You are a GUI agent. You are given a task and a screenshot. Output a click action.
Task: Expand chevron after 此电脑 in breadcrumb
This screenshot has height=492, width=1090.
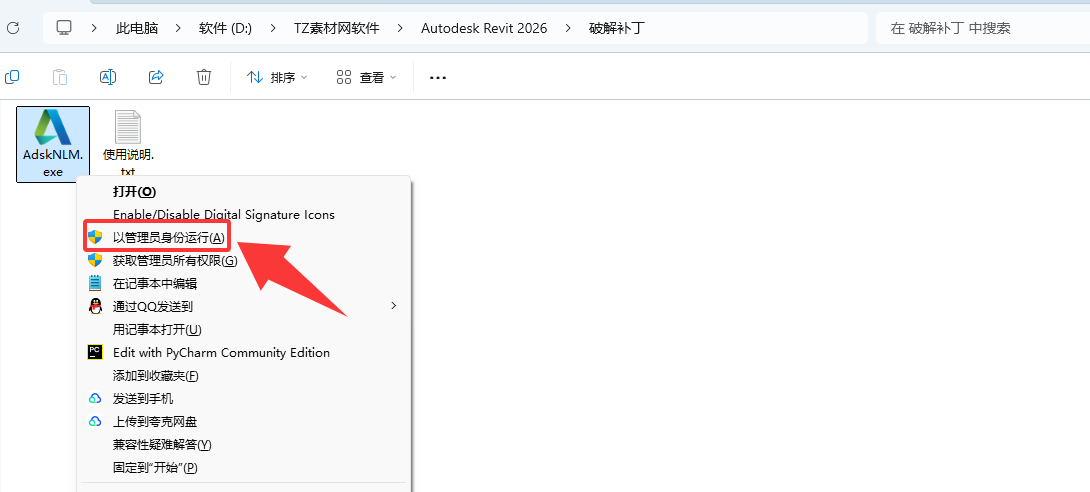pos(179,28)
